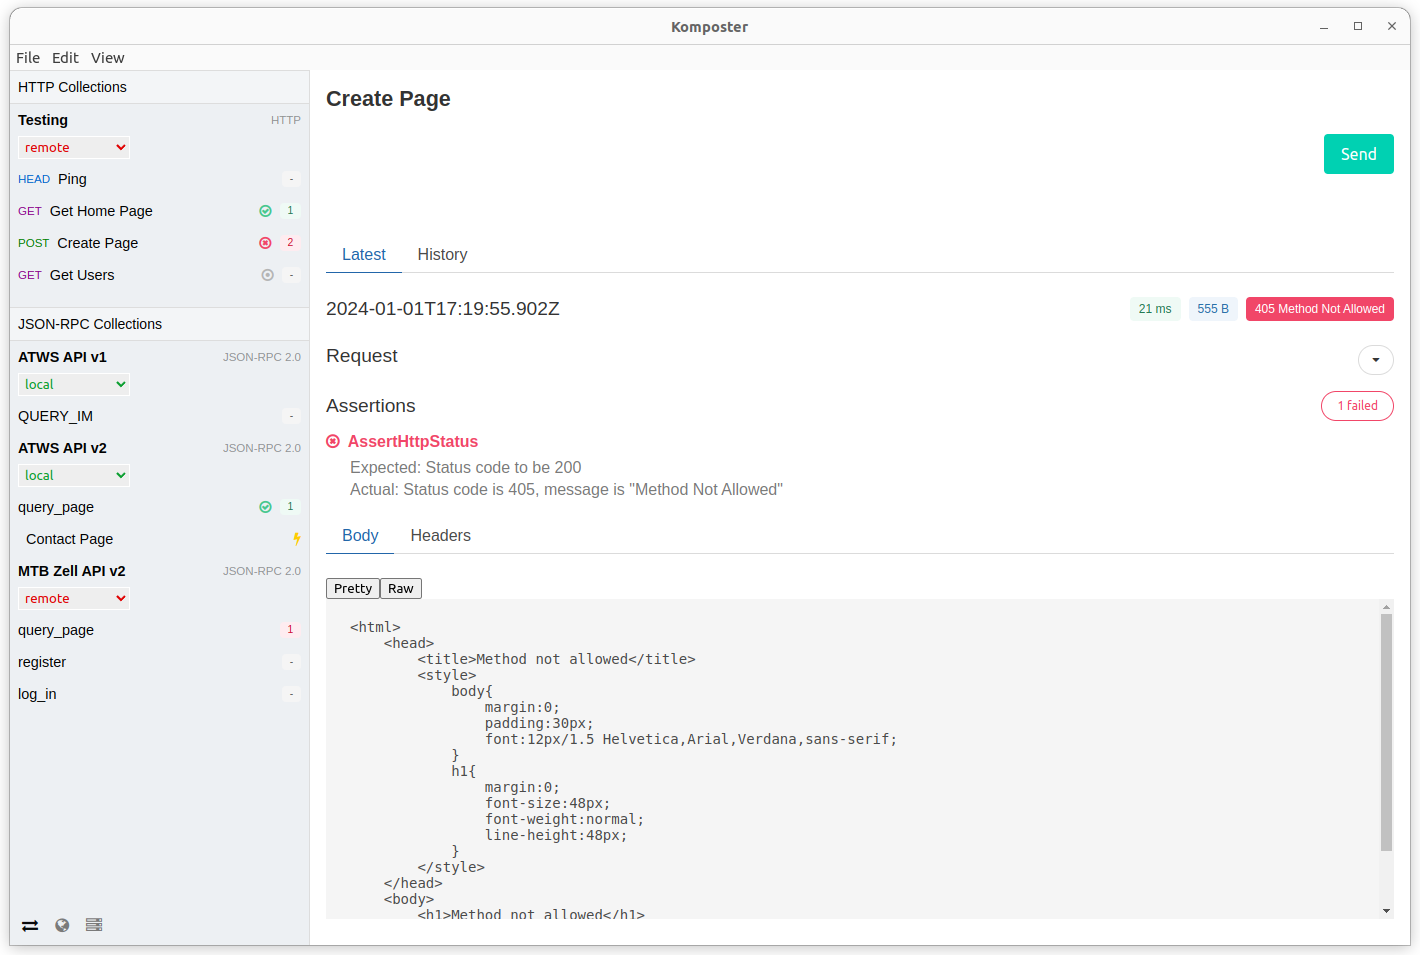This screenshot has width=1420, height=955.
Task: Click the globe icon in the sidebar footer
Action: coord(62,925)
